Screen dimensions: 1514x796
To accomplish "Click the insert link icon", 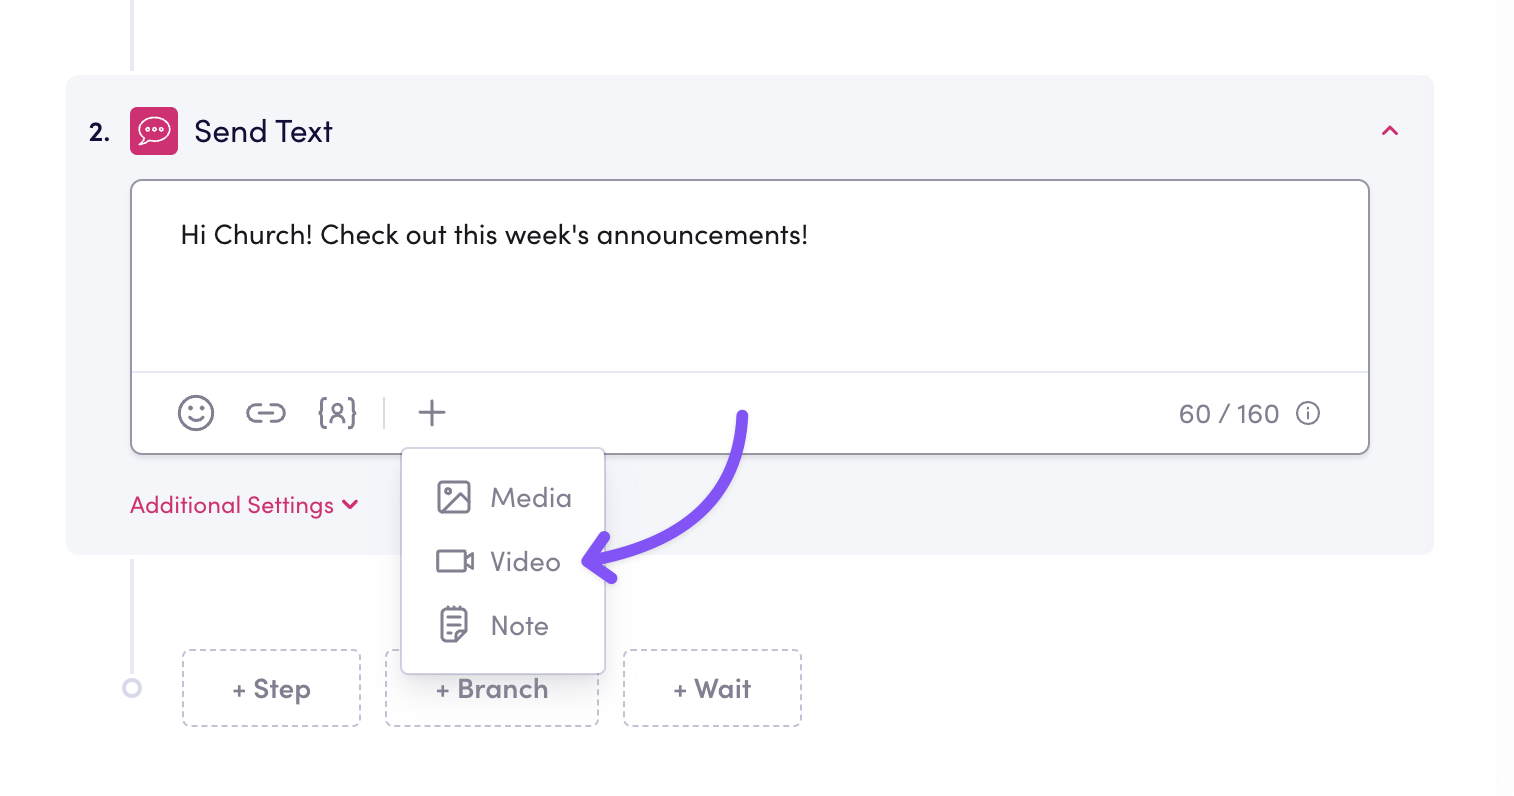I will click(x=266, y=413).
